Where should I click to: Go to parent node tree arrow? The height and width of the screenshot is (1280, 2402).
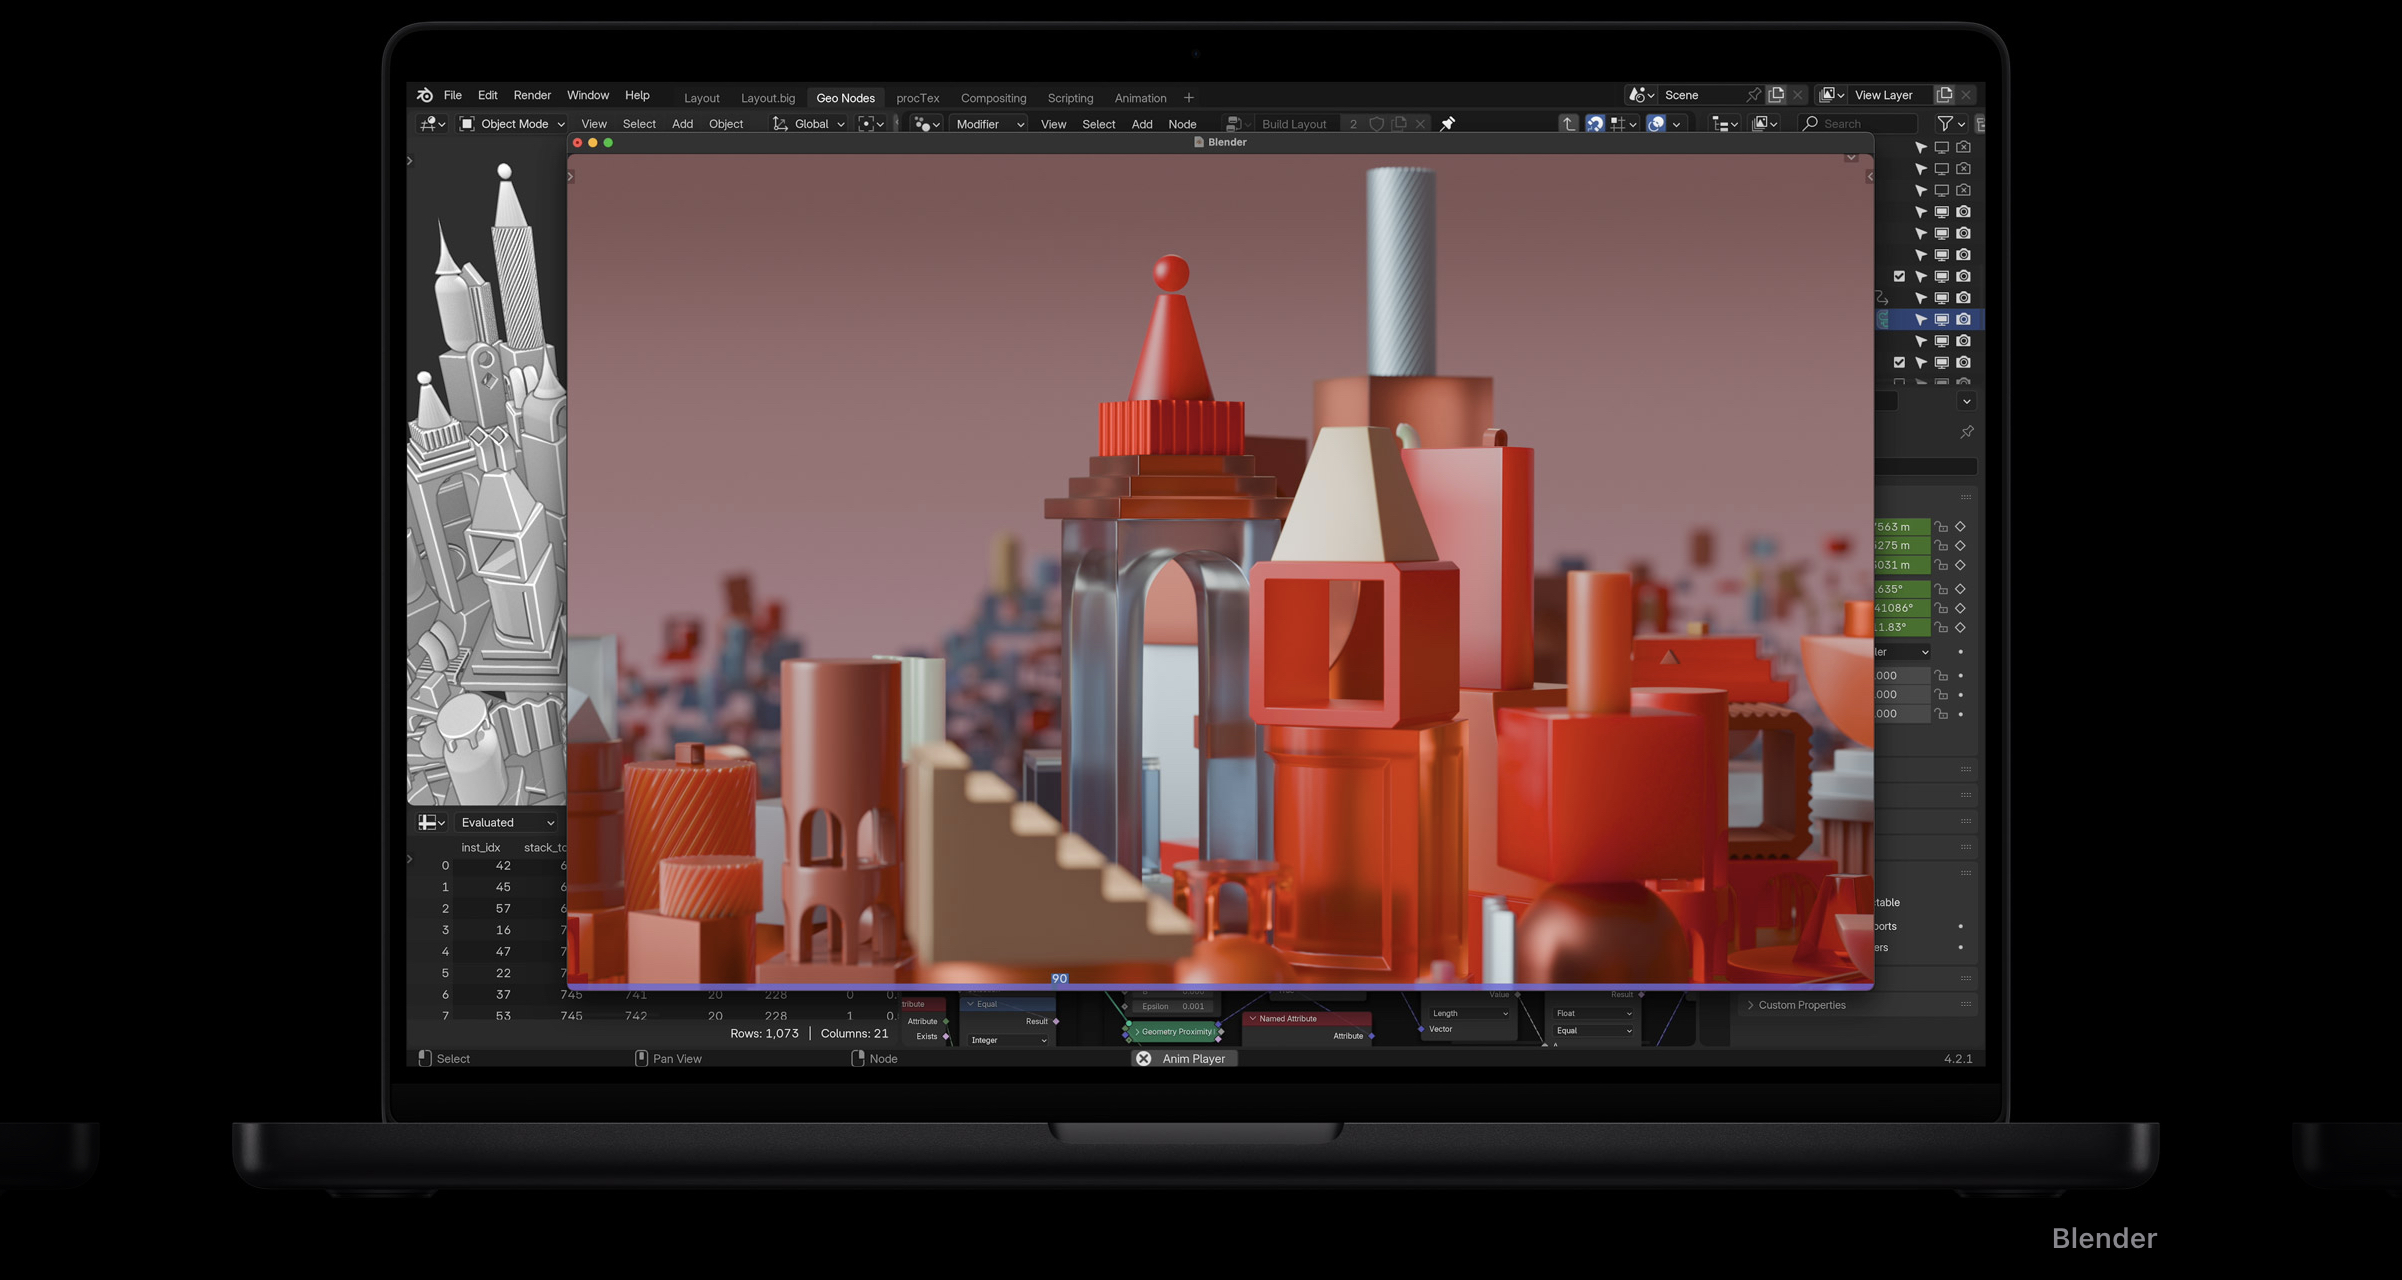[x=1568, y=124]
